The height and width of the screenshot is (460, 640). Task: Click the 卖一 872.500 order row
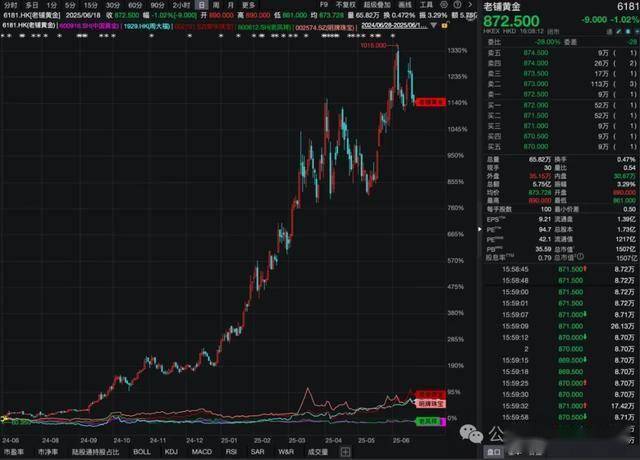pos(562,94)
